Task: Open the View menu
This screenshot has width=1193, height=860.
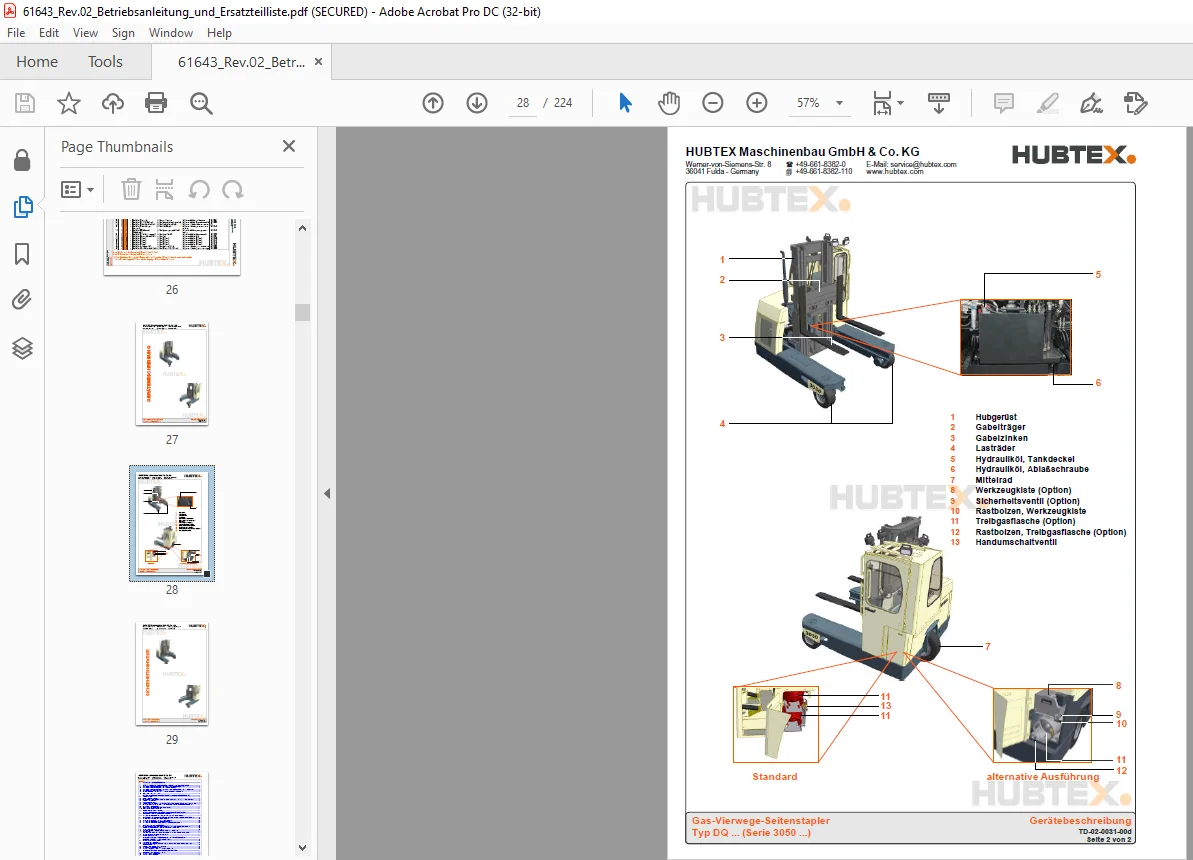Action: pos(85,33)
